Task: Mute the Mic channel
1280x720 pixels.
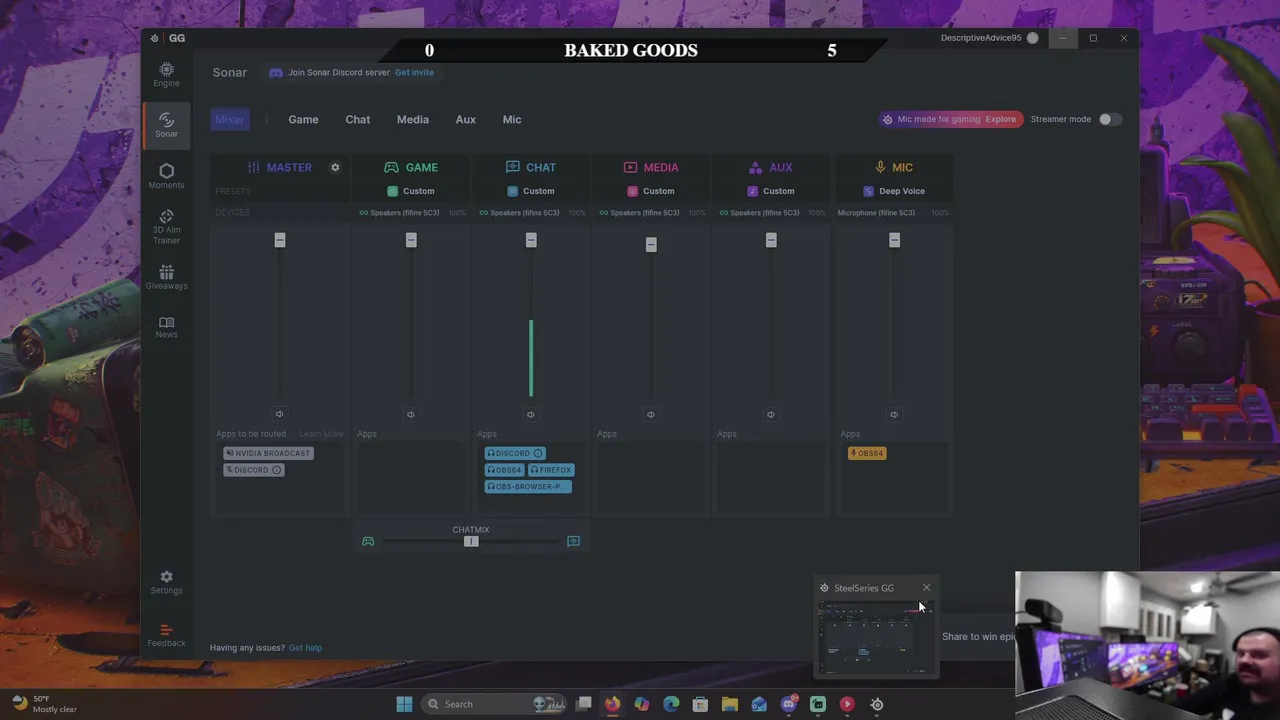Action: tap(894, 414)
